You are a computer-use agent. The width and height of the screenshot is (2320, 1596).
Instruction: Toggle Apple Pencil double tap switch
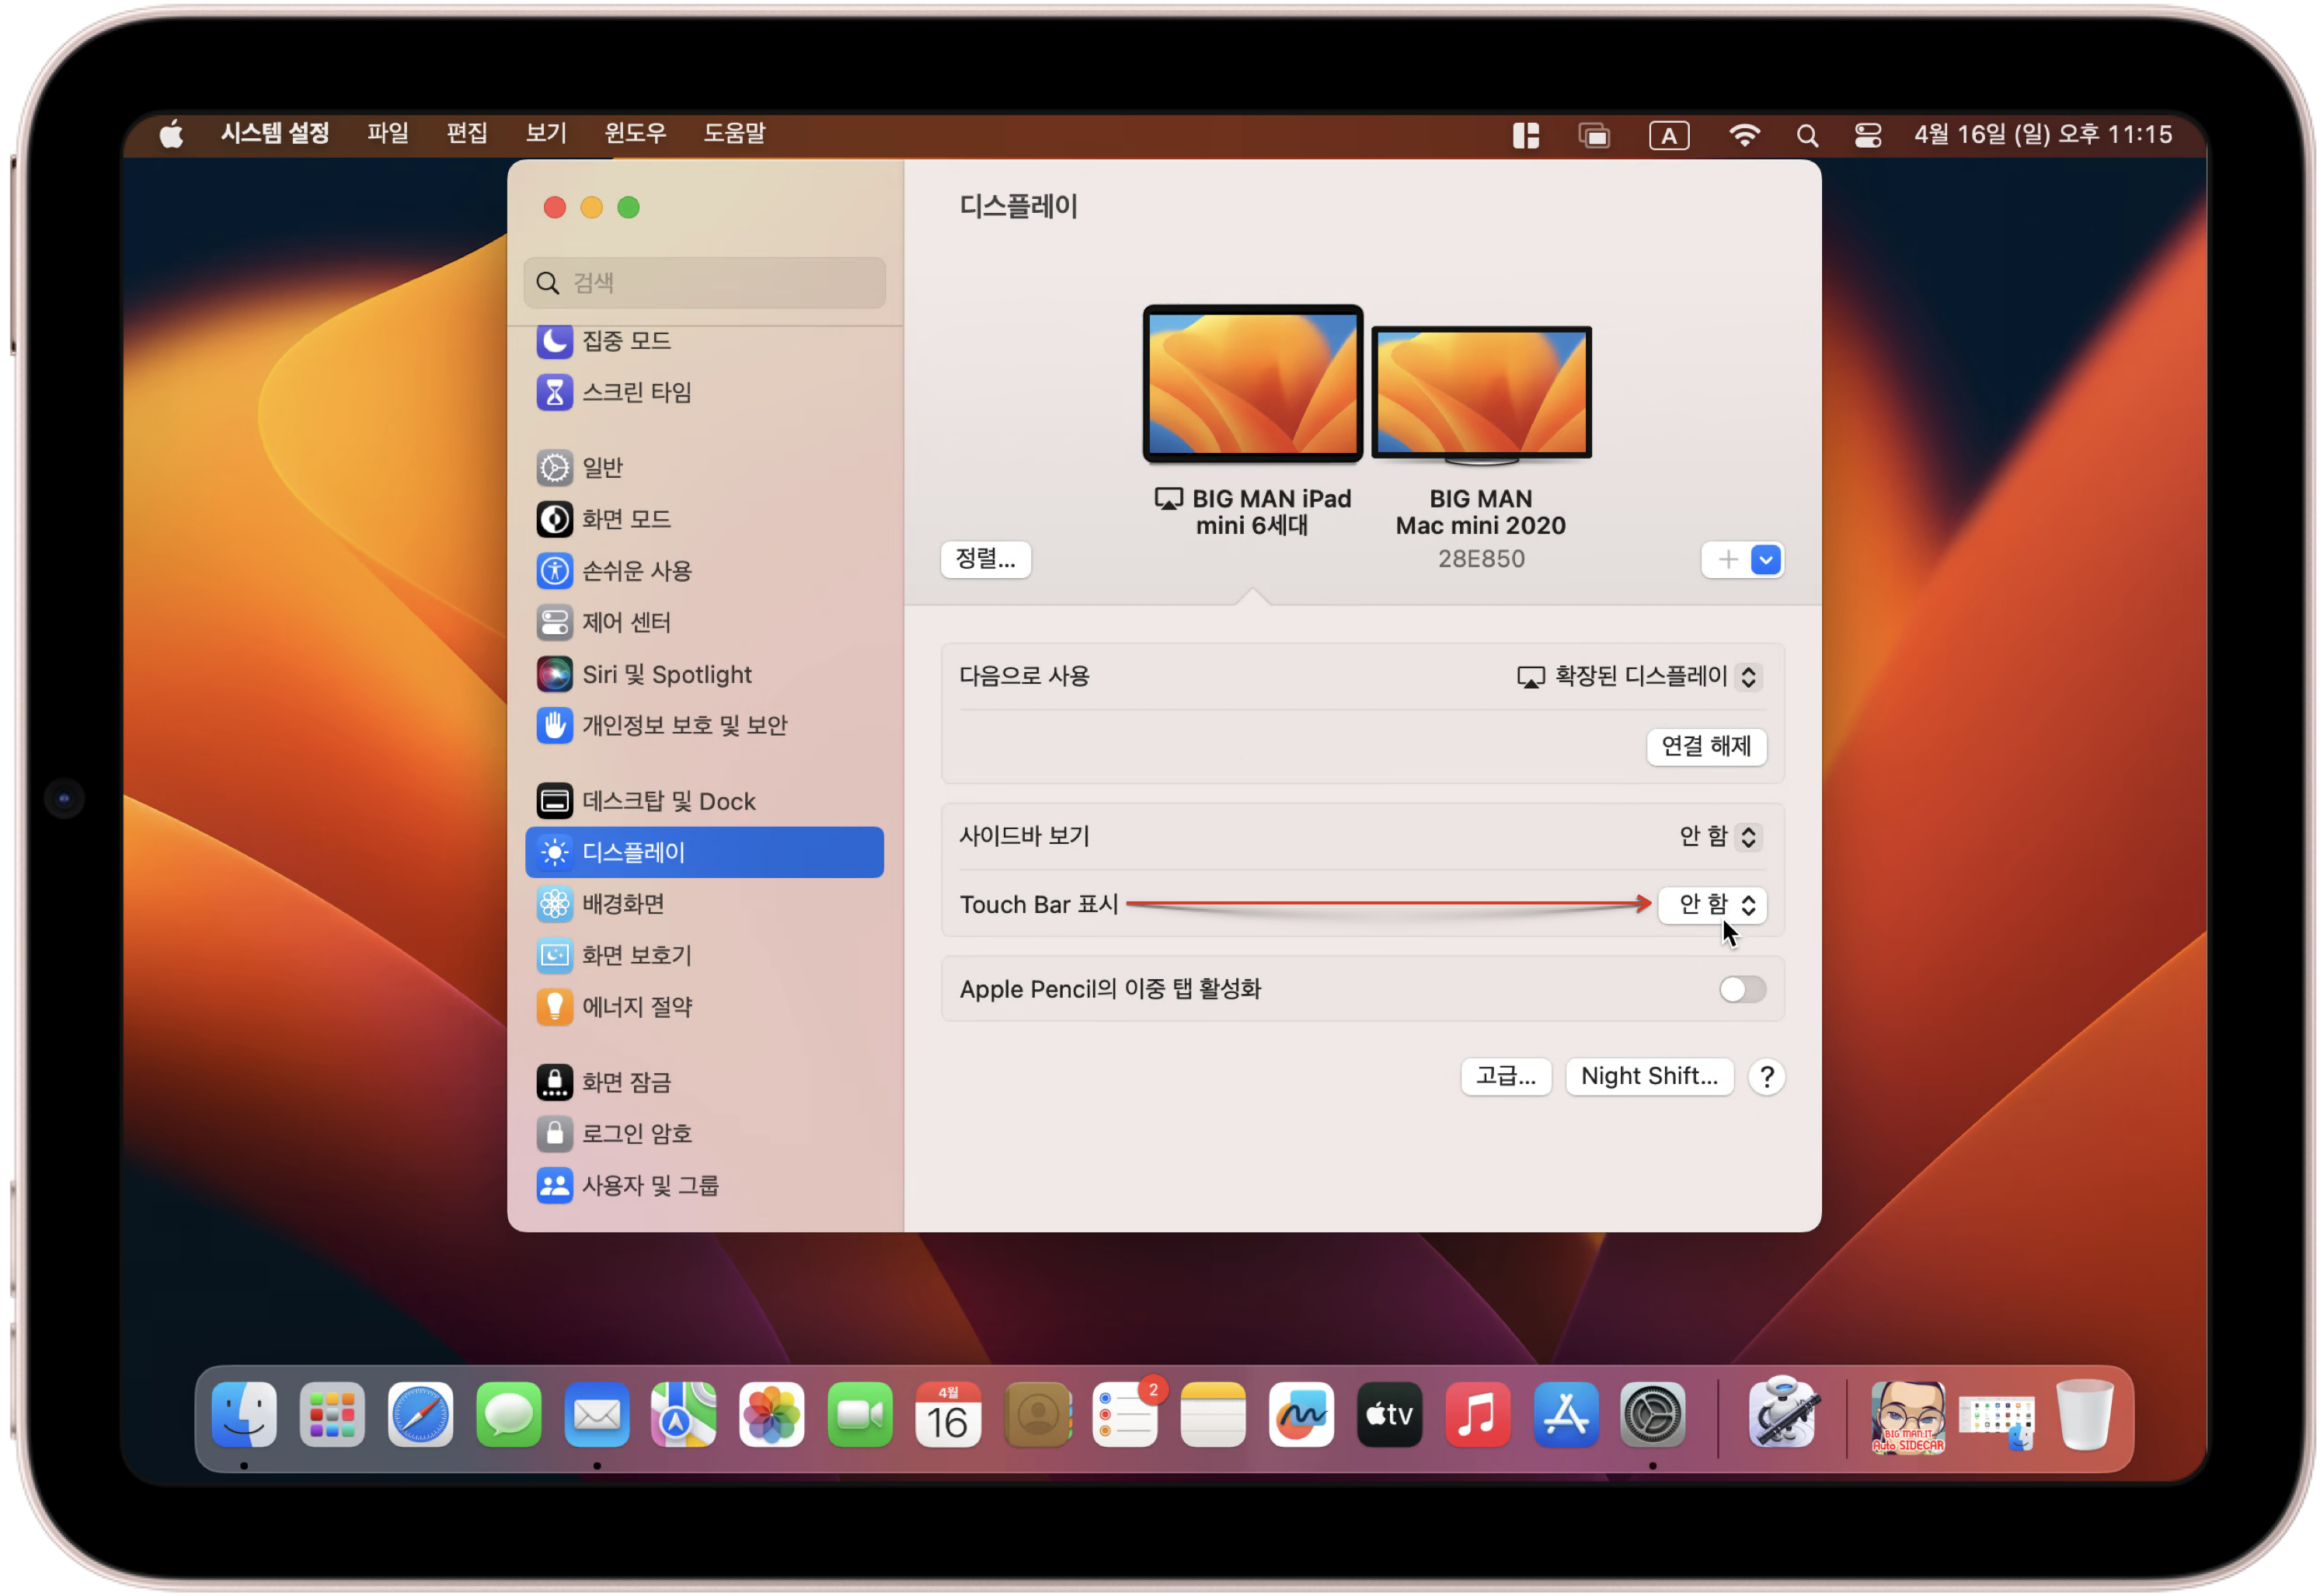tap(1742, 989)
